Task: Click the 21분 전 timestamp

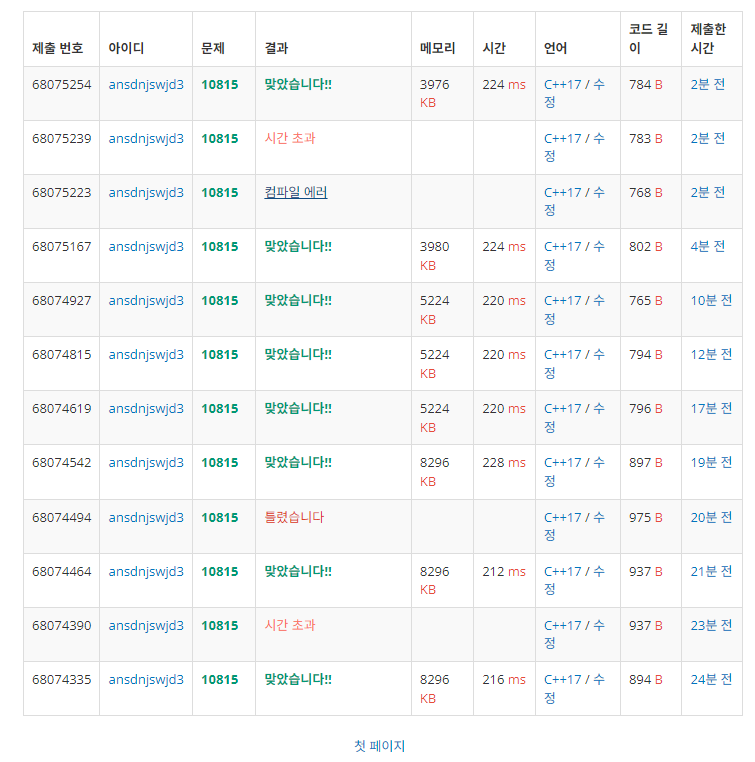Action: [711, 571]
